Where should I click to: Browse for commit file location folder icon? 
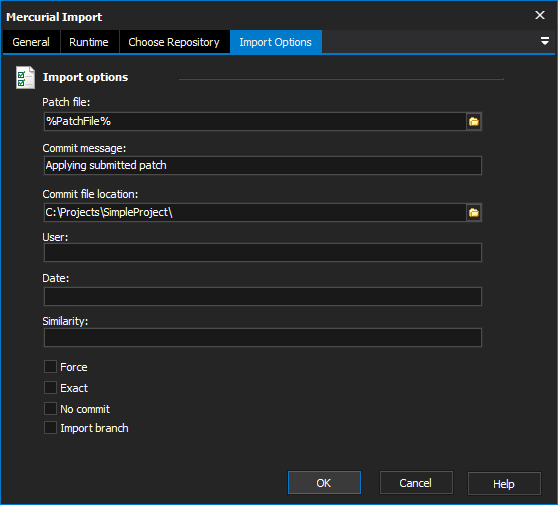(x=474, y=213)
